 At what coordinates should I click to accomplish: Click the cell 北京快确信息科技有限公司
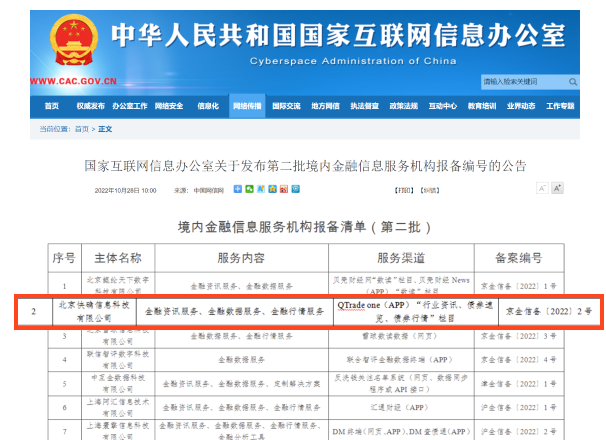click(94, 311)
